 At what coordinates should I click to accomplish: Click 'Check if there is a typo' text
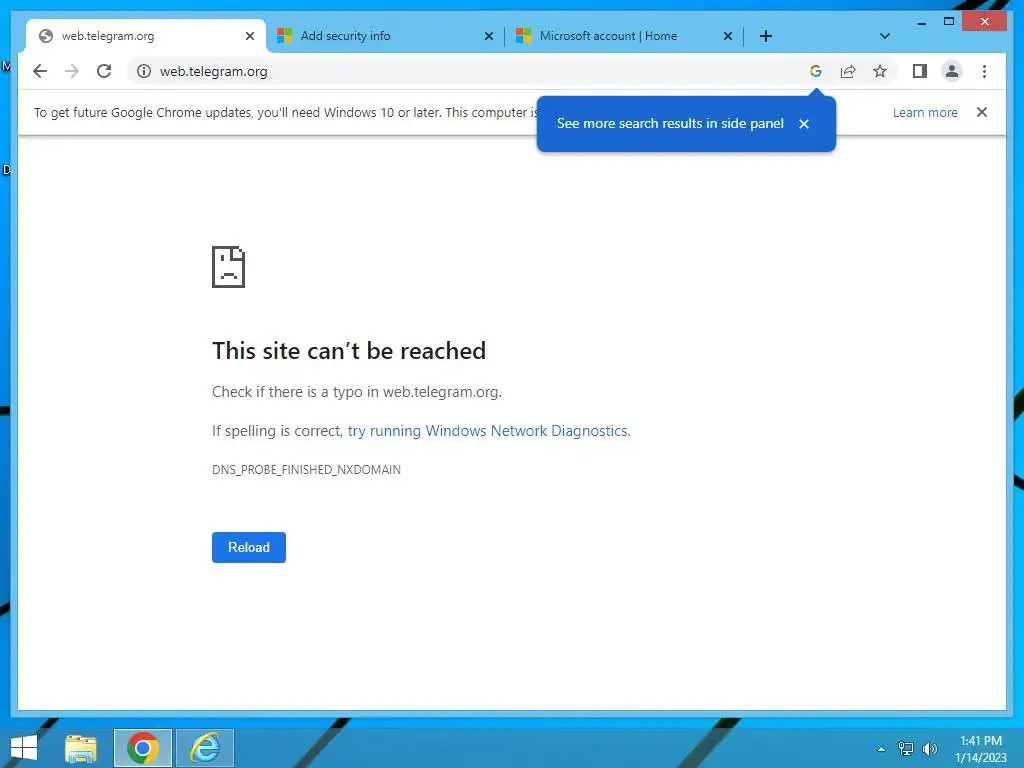pos(357,392)
